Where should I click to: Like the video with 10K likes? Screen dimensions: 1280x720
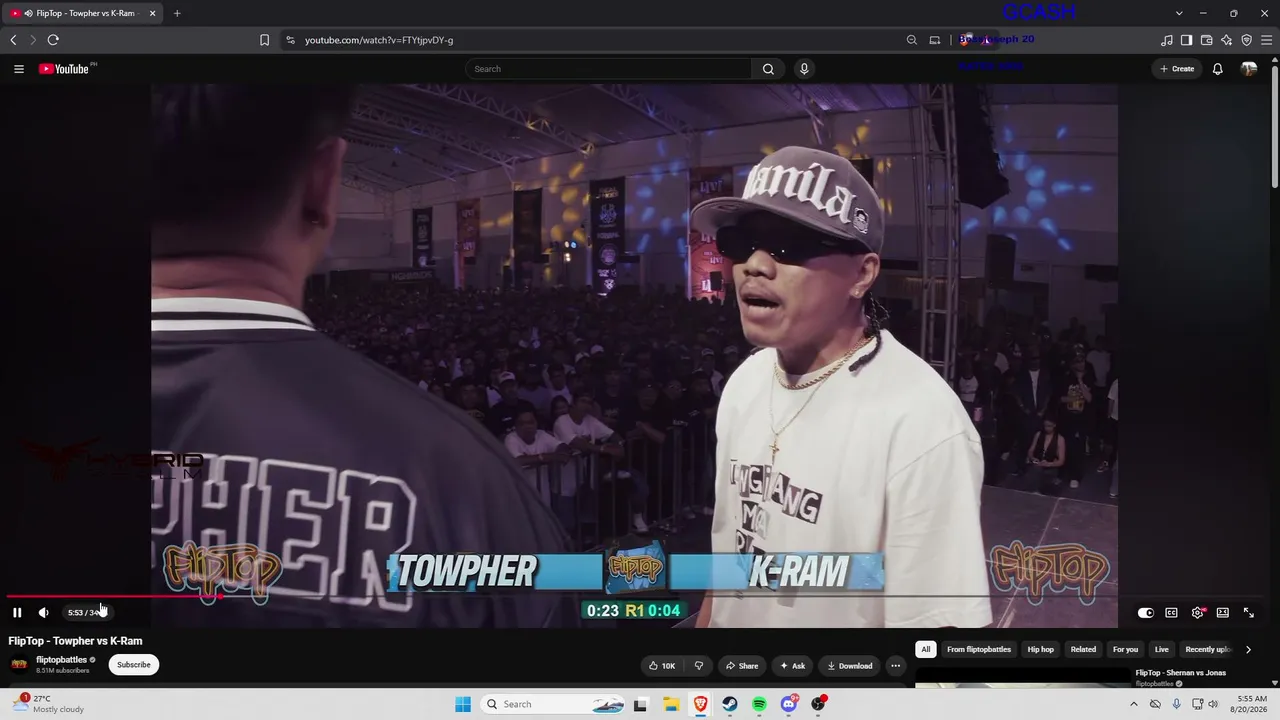click(662, 666)
